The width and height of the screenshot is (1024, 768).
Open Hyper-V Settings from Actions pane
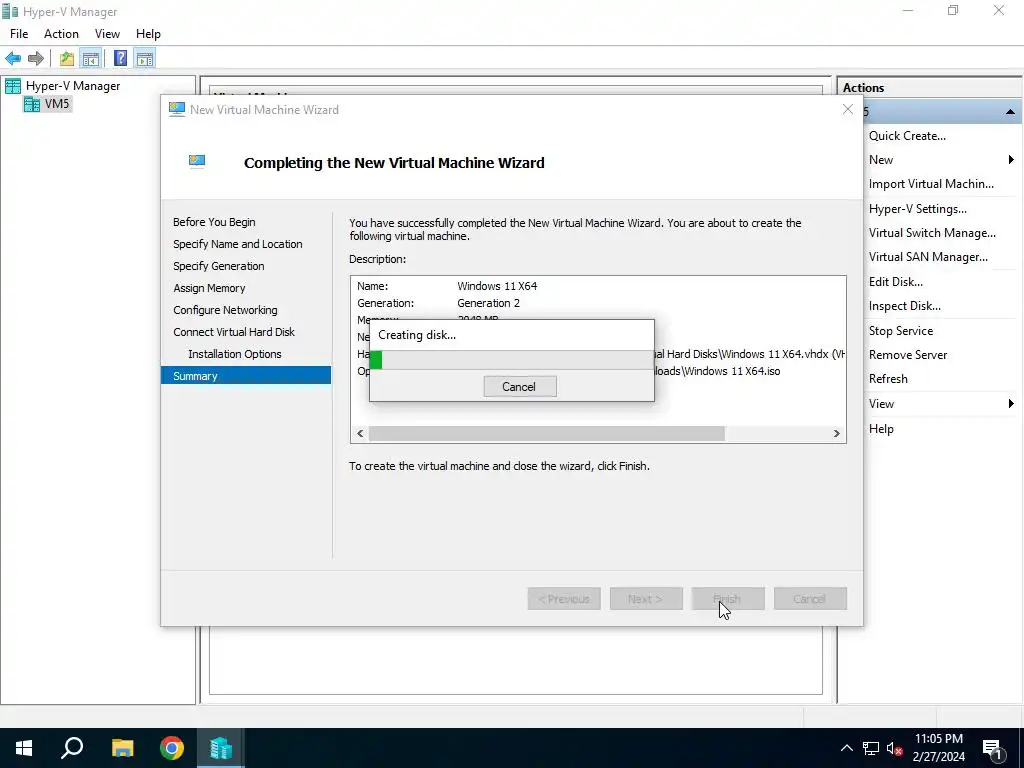[918, 209]
